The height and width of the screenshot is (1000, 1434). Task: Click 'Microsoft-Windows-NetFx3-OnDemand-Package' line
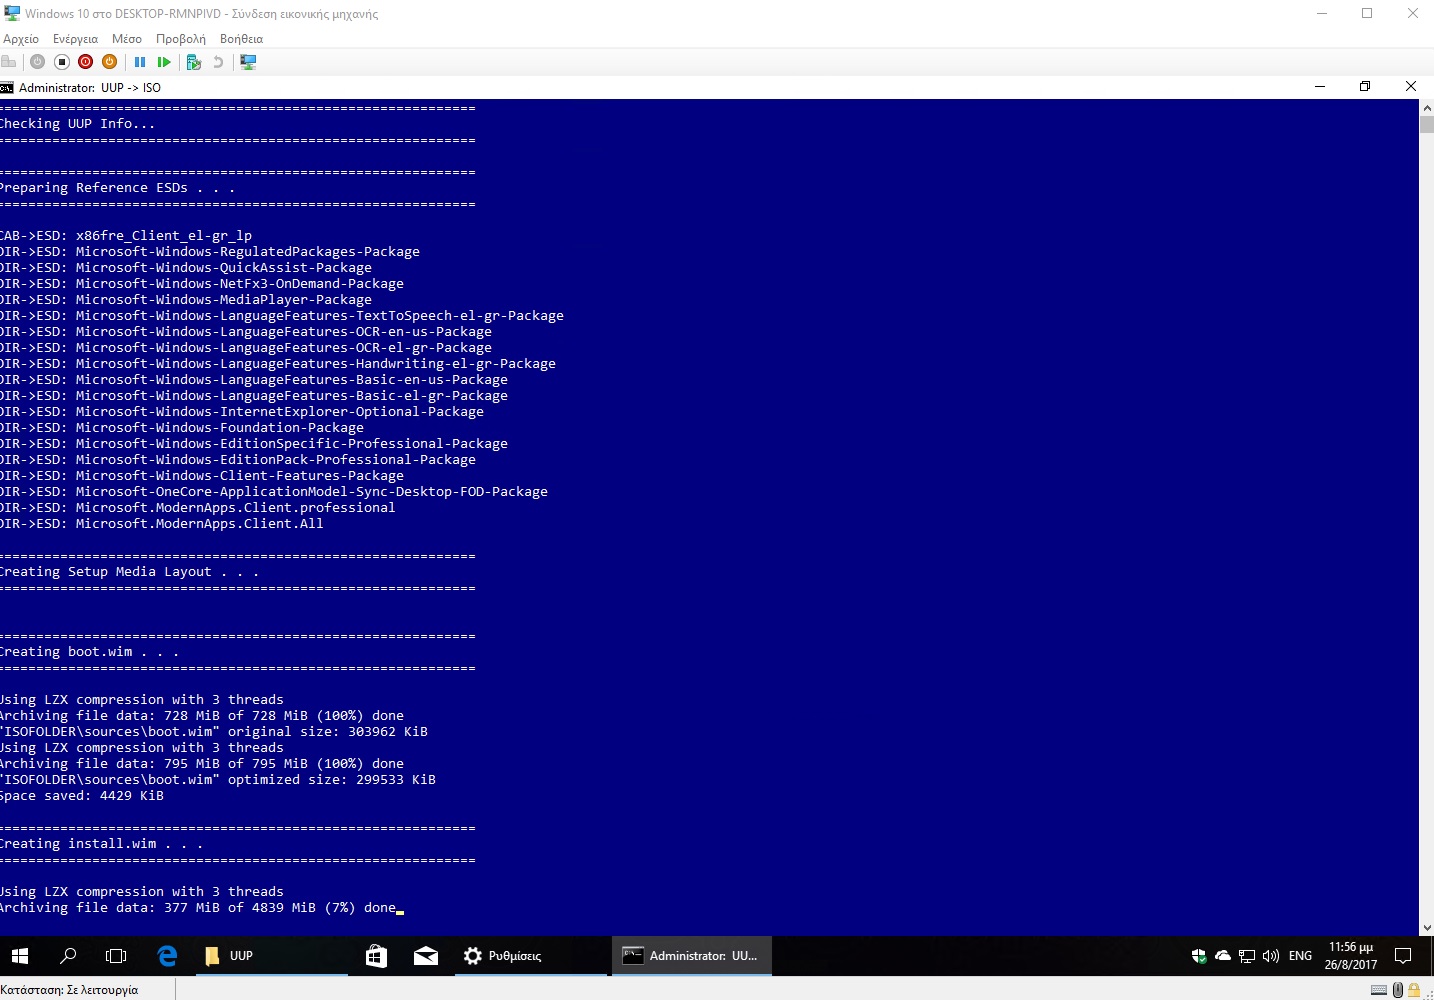click(x=202, y=284)
